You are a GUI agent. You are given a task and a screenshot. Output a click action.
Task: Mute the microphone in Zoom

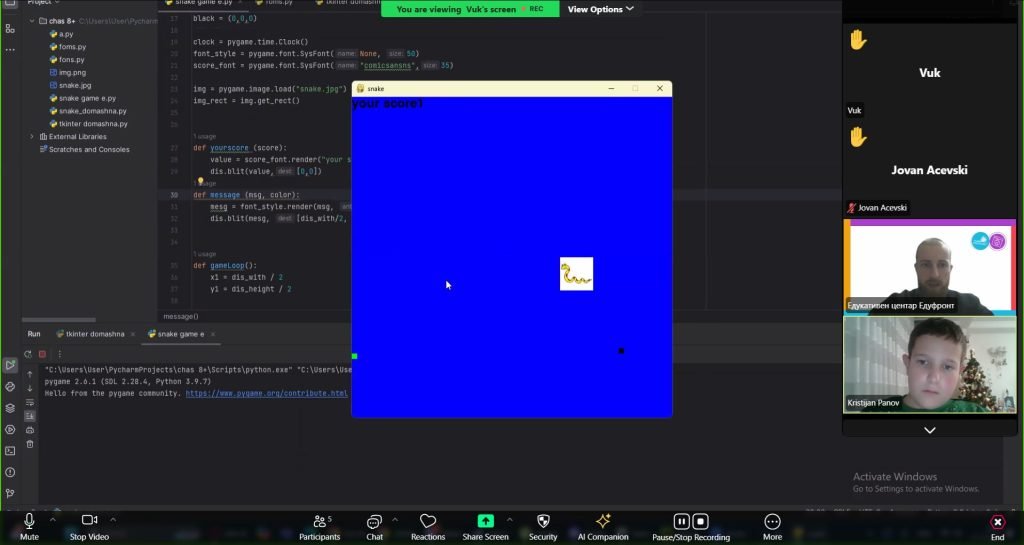[x=29, y=526]
